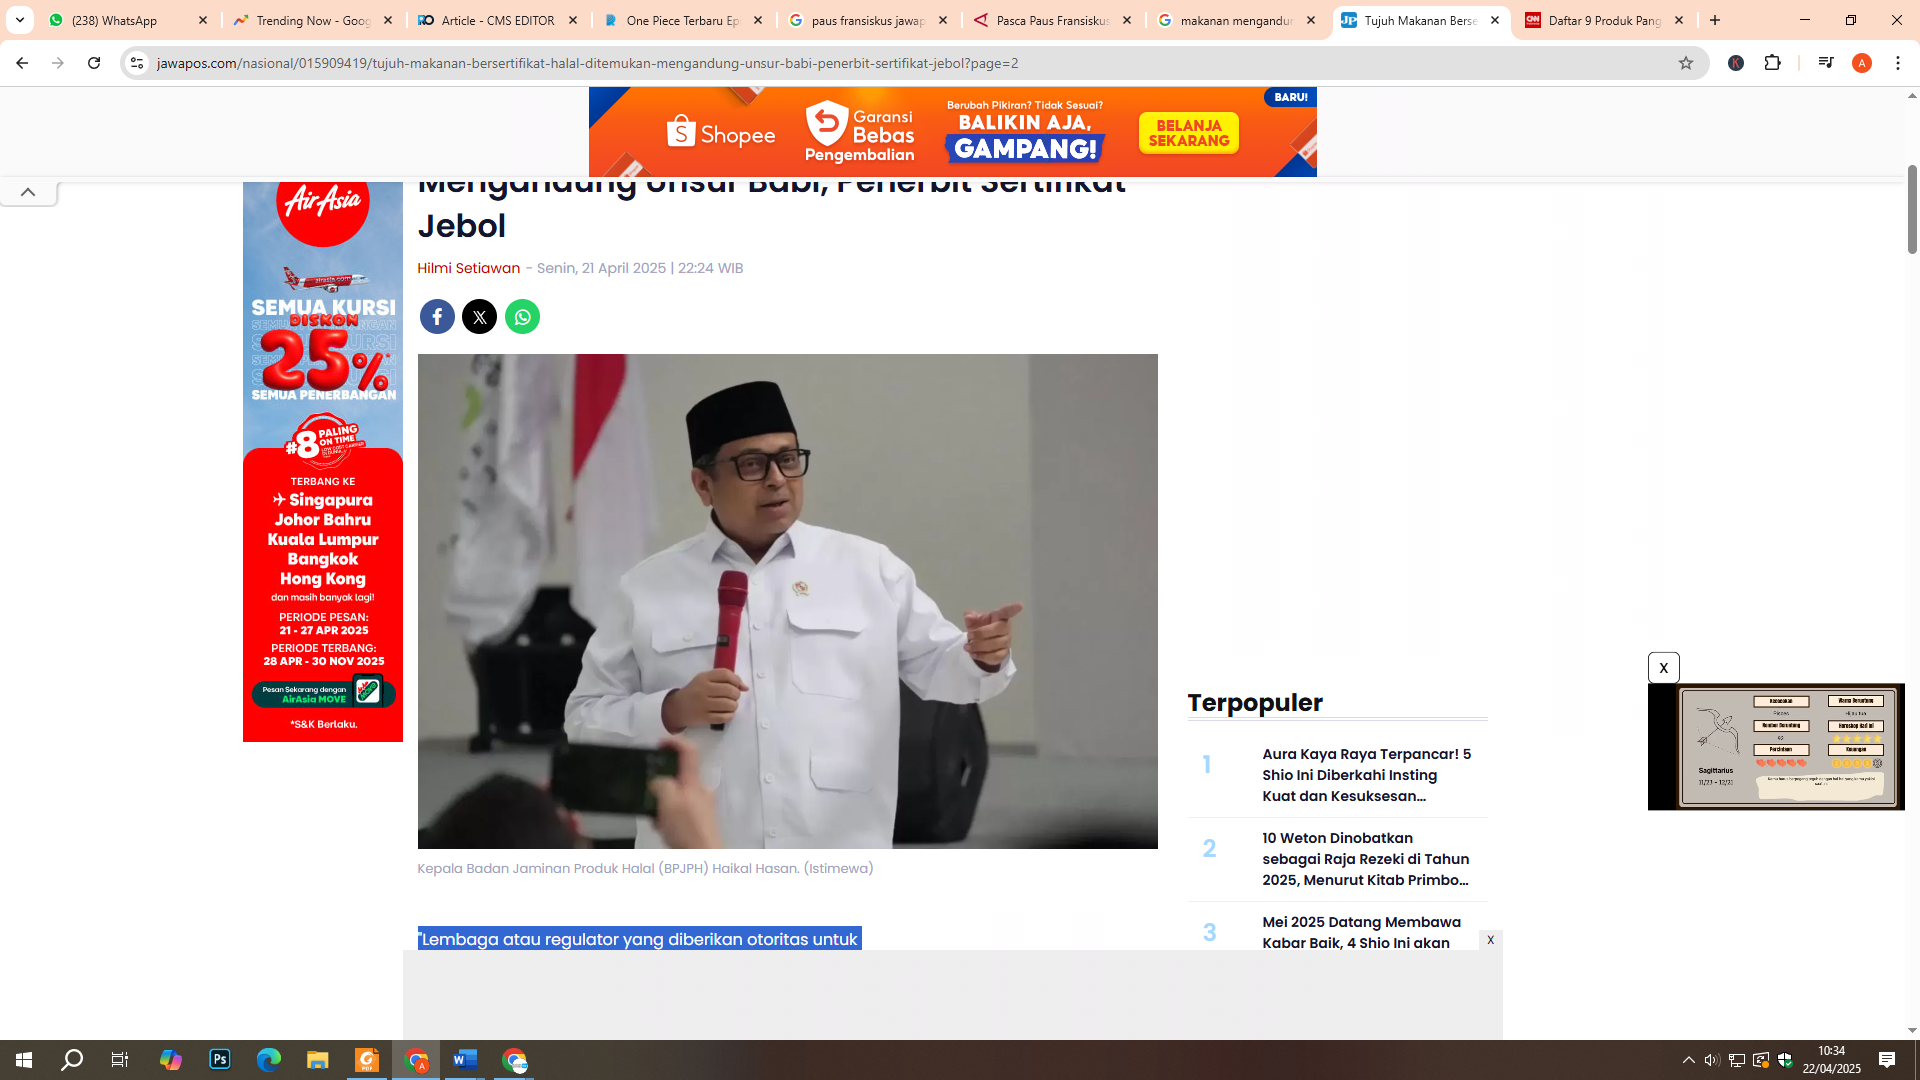1920x1080 pixels.
Task: Share the article via WhatsApp
Action: [522, 316]
